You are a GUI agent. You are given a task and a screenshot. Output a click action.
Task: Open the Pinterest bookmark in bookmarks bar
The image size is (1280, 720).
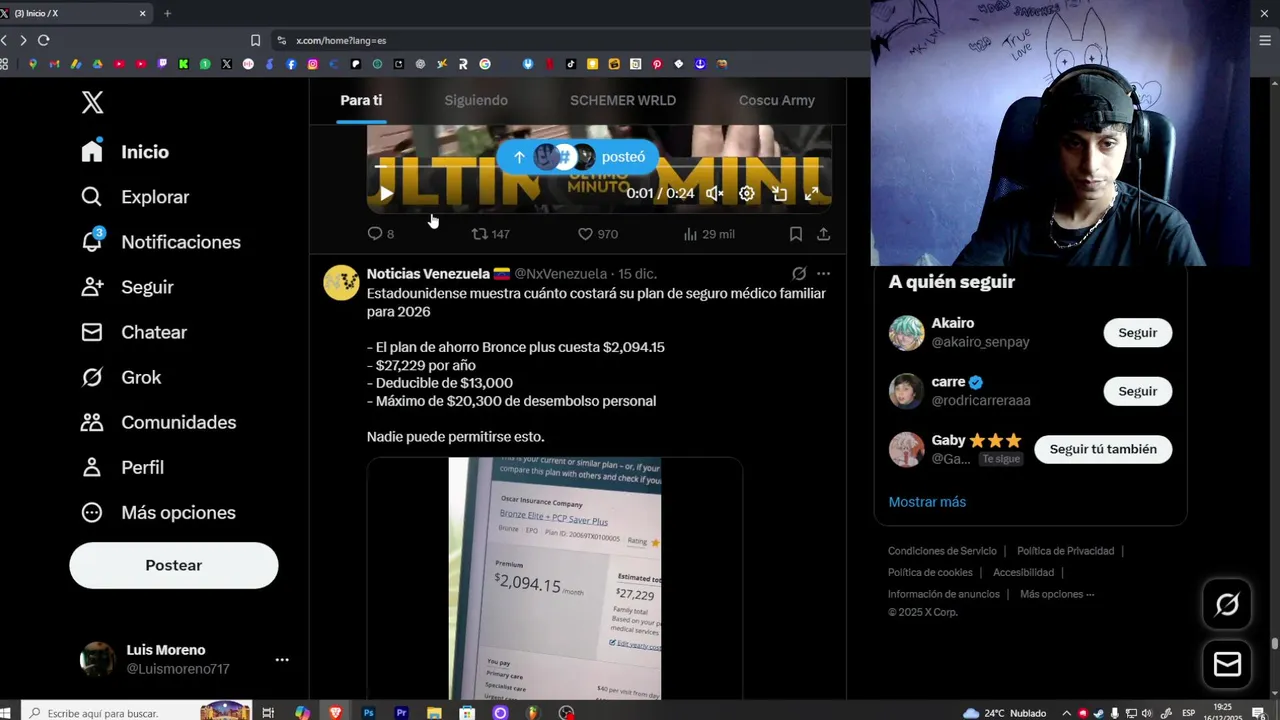click(657, 64)
